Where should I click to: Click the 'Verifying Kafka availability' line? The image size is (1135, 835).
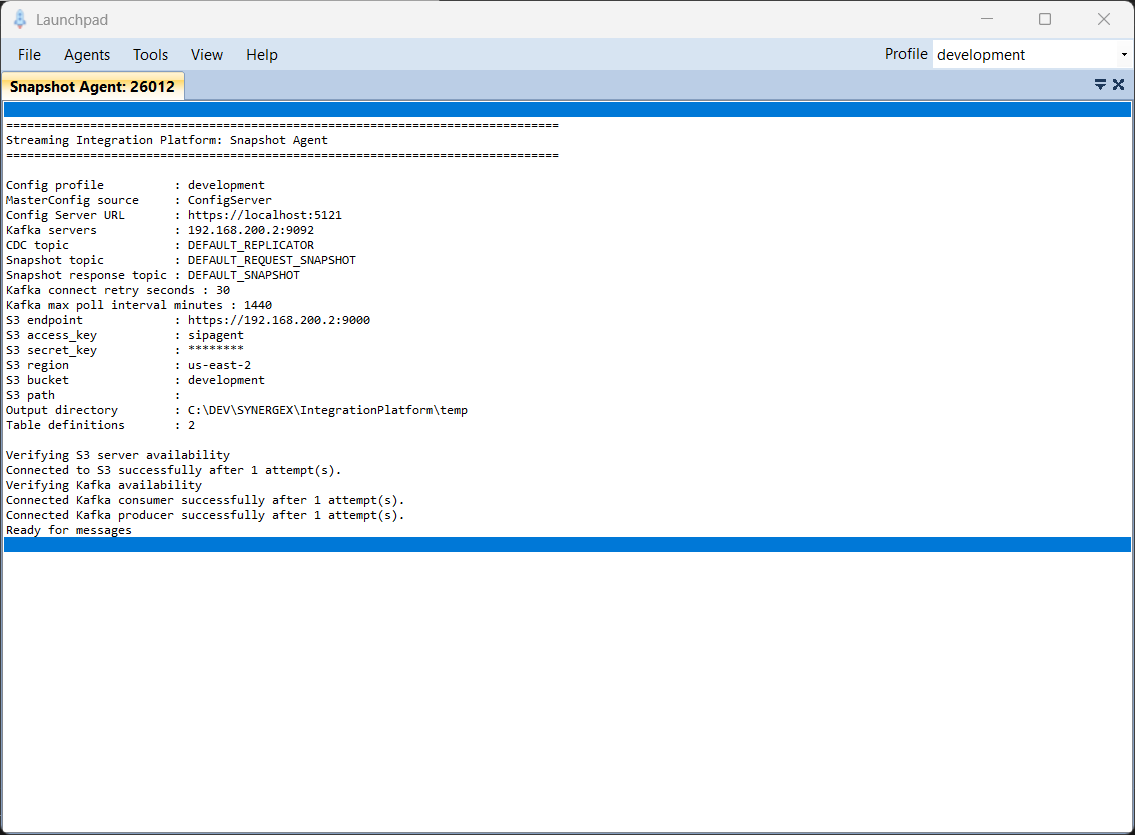104,486
